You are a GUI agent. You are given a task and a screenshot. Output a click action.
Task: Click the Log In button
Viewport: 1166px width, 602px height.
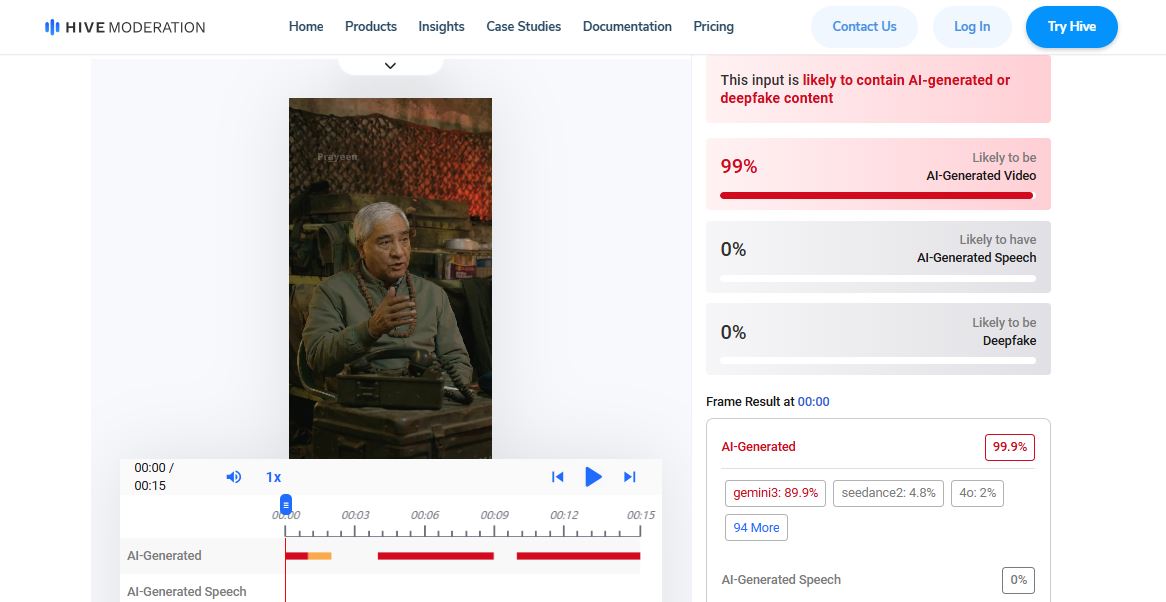[x=971, y=27]
